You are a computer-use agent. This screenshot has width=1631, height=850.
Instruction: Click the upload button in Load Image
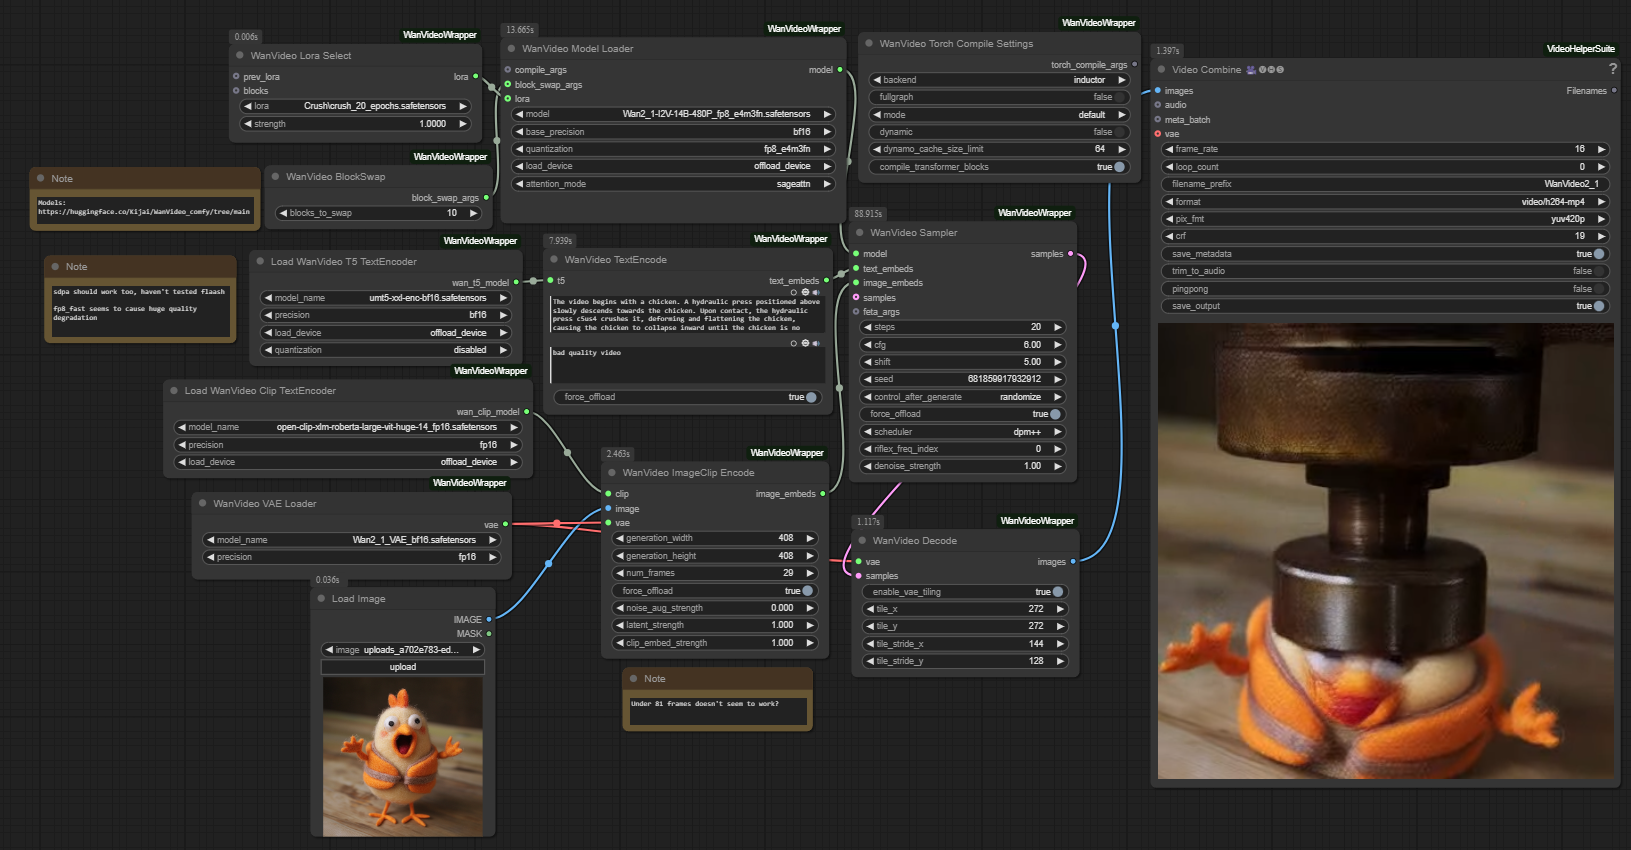(x=403, y=667)
